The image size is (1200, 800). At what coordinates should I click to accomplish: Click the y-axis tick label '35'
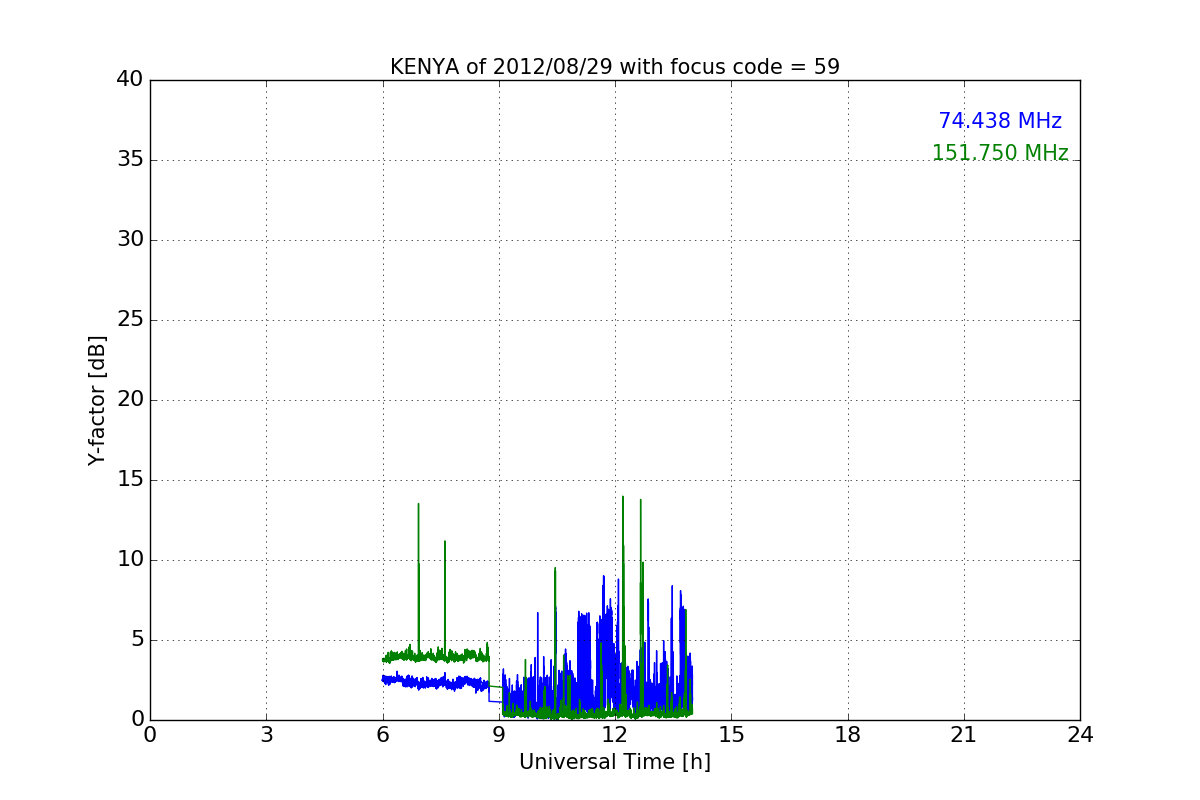click(130, 160)
